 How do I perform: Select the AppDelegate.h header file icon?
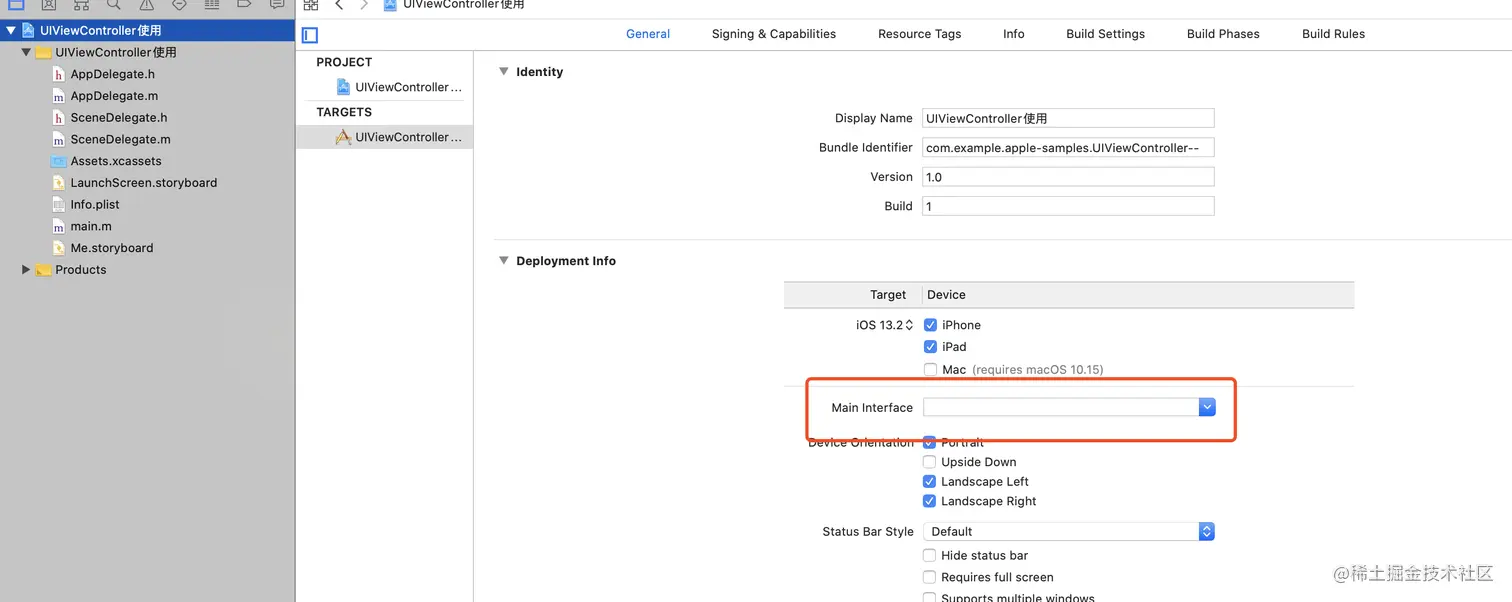click(x=59, y=74)
